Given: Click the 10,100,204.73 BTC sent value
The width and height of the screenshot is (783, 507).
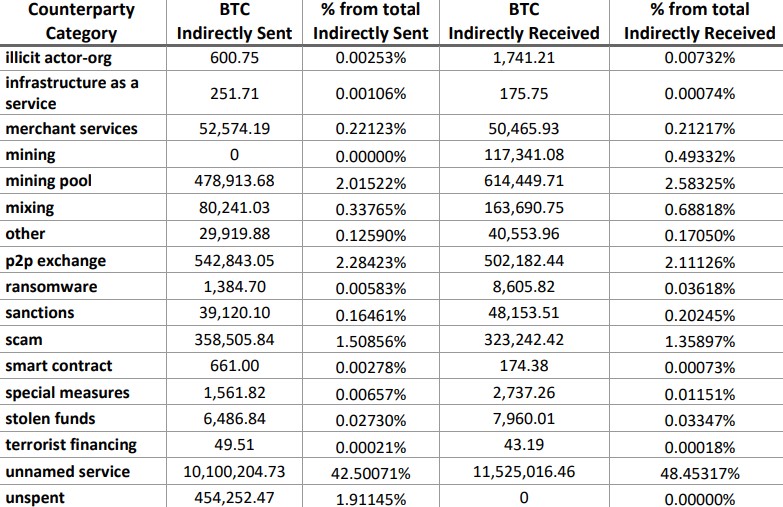Looking at the screenshot, I should 234,471.
